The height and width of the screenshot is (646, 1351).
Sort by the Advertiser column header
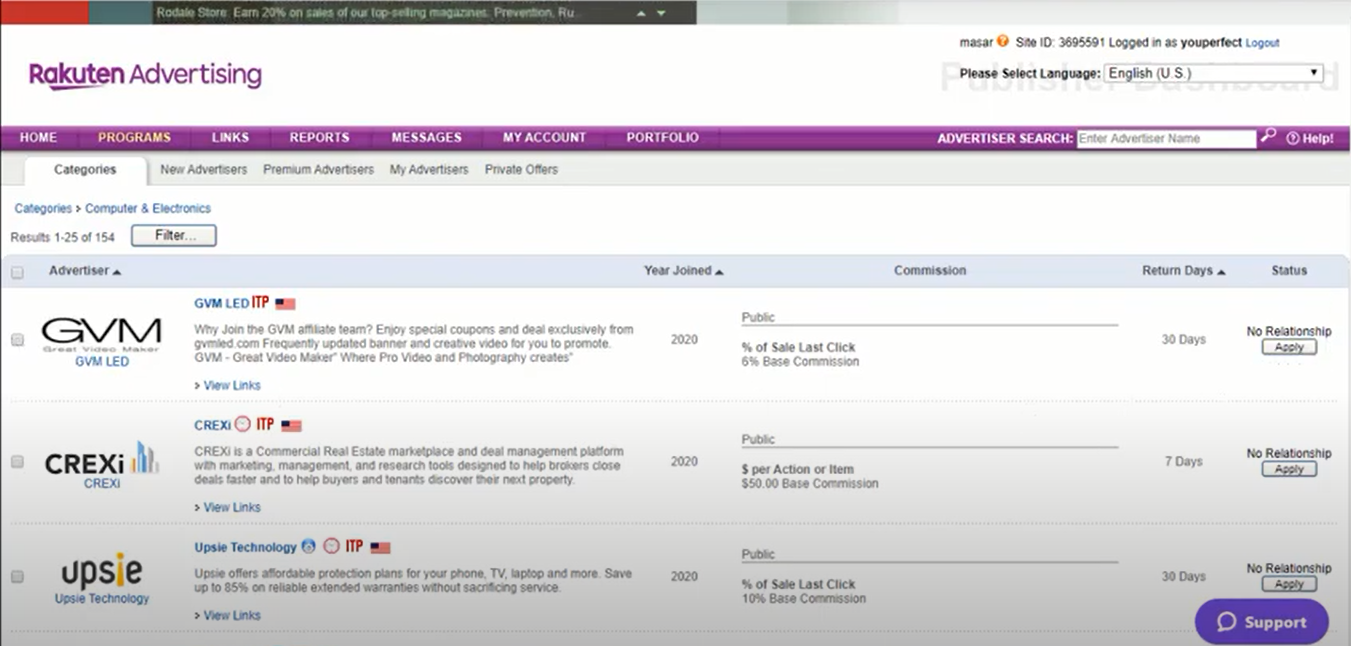85,271
